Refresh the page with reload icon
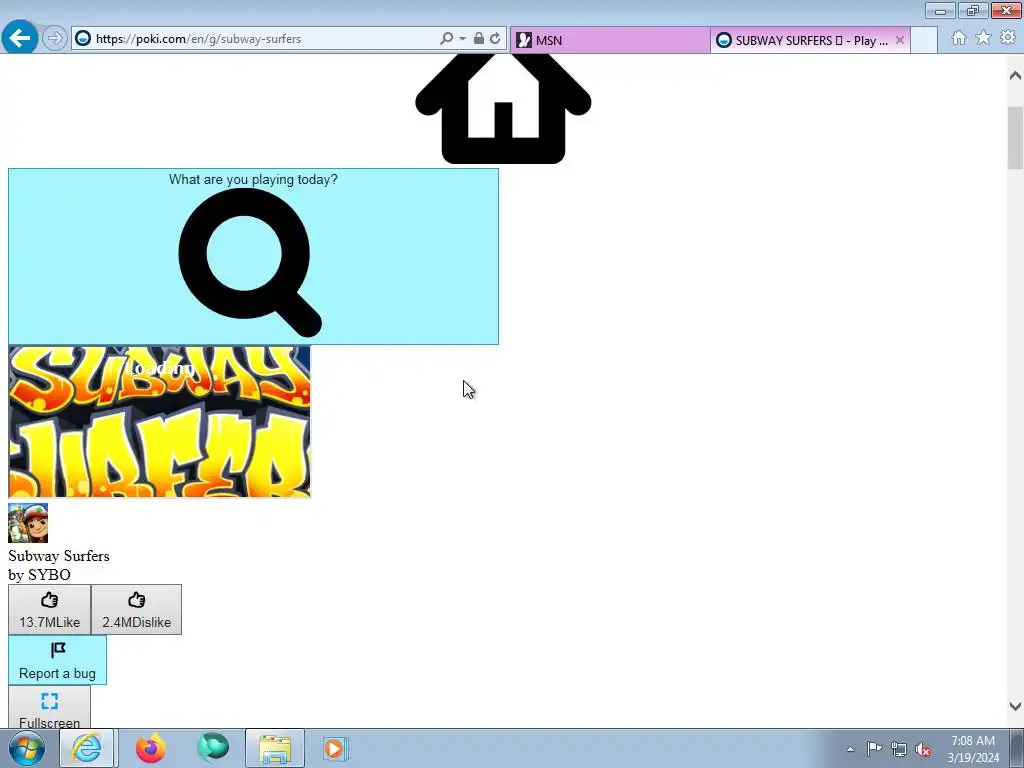The image size is (1024, 768). tap(495, 39)
